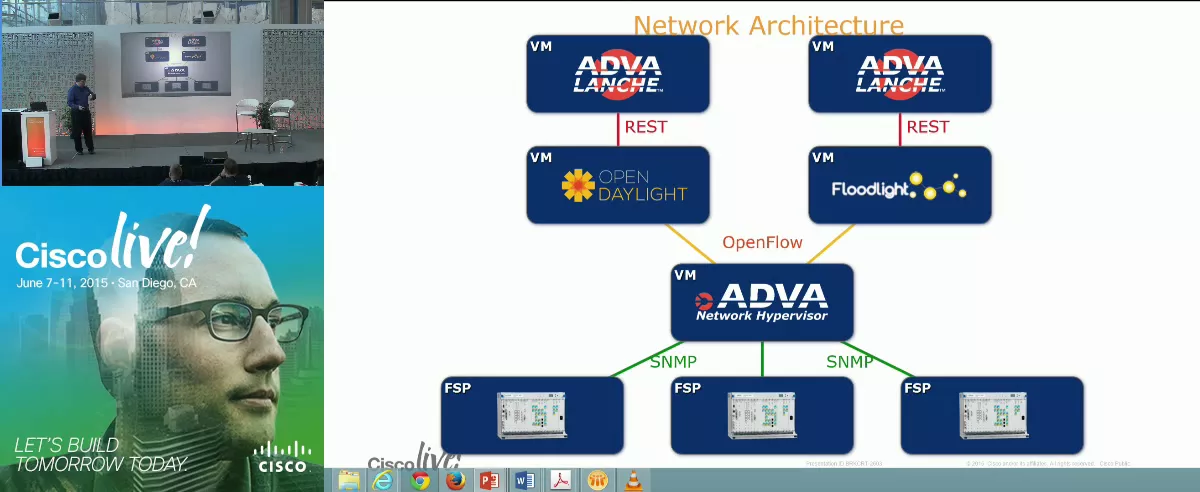Click the OpenFlow label
Viewport: 1200px width, 492px height.
[x=764, y=243]
